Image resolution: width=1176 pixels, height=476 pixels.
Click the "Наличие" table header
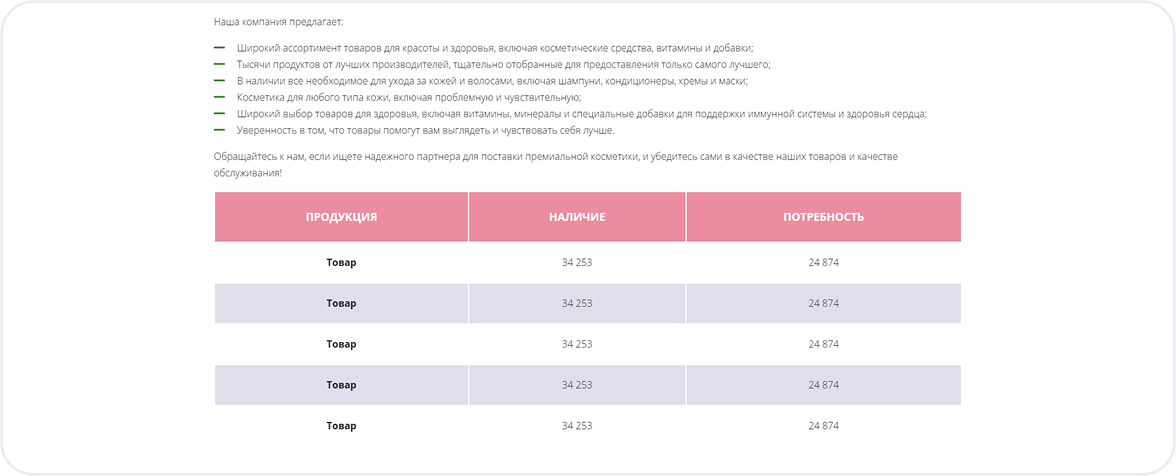577,217
